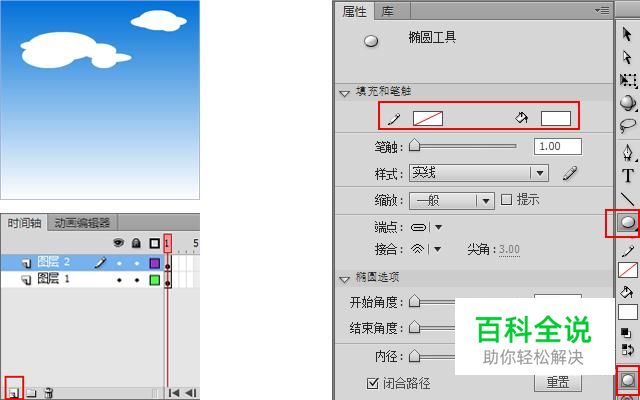Choose the Free Transform tool
Viewport: 640px width, 400px height.
pyautogui.click(x=628, y=80)
